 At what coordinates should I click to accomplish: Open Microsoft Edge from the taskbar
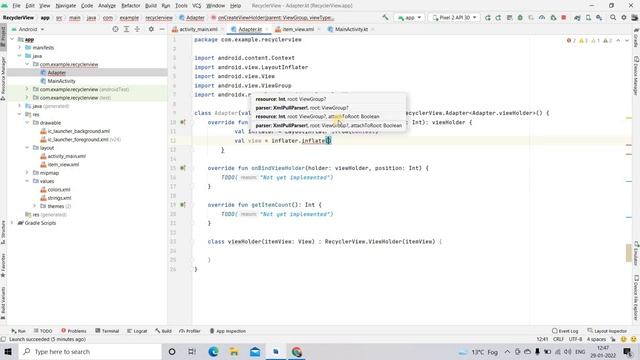pyautogui.click(x=213, y=351)
